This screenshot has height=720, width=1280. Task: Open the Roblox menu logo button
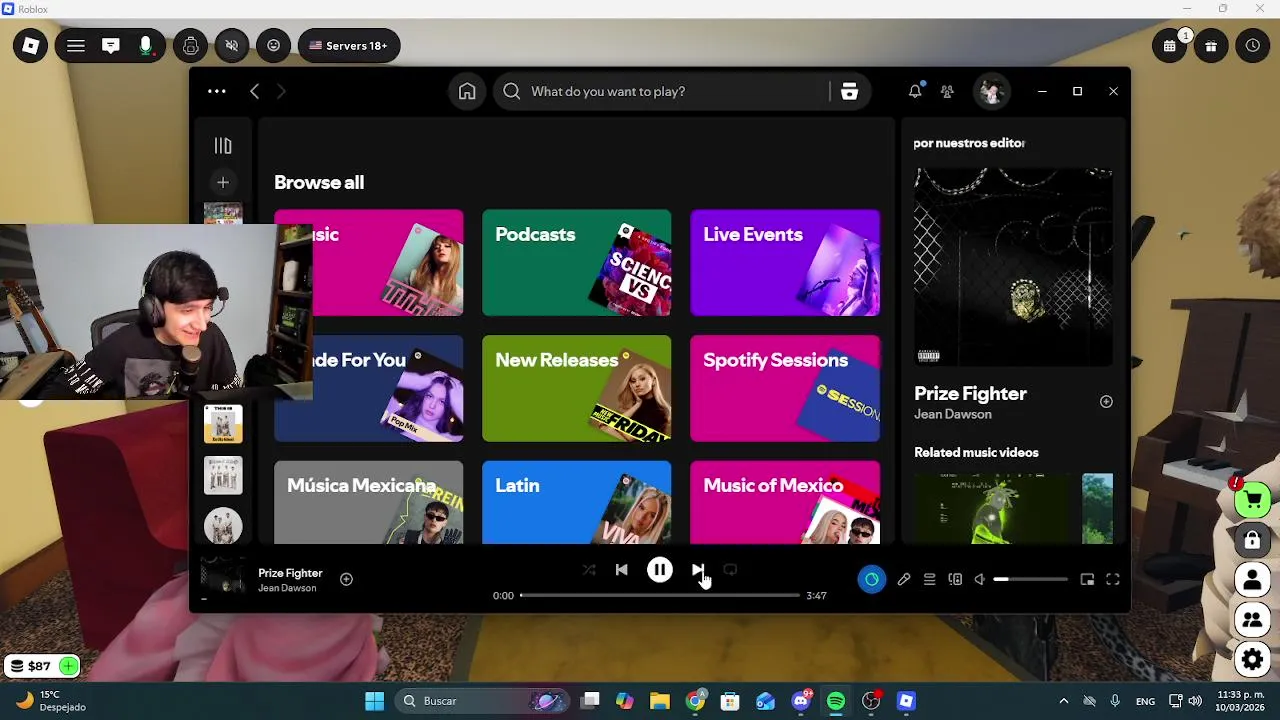30,45
